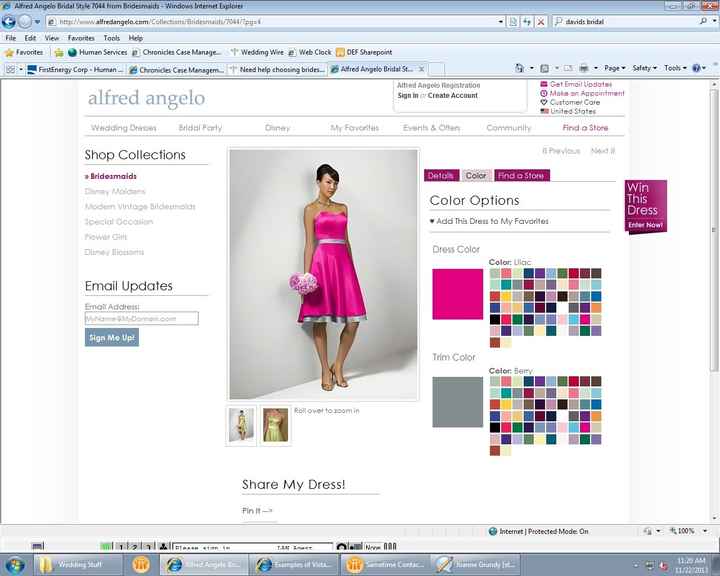720x576 pixels.
Task: Open the Wedding Stuff folder in the taskbar
Action: [78, 565]
